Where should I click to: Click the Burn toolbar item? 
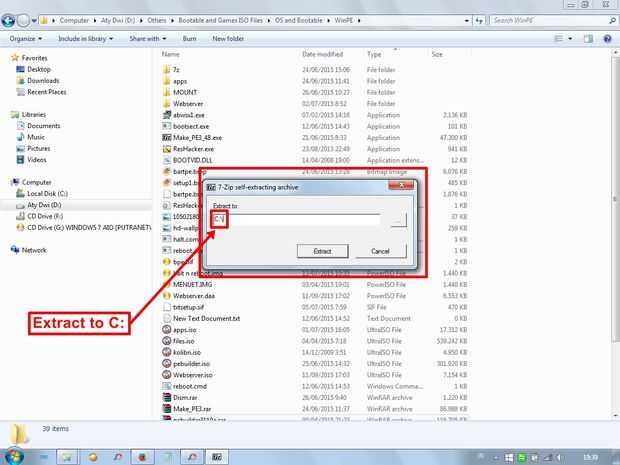(x=189, y=39)
